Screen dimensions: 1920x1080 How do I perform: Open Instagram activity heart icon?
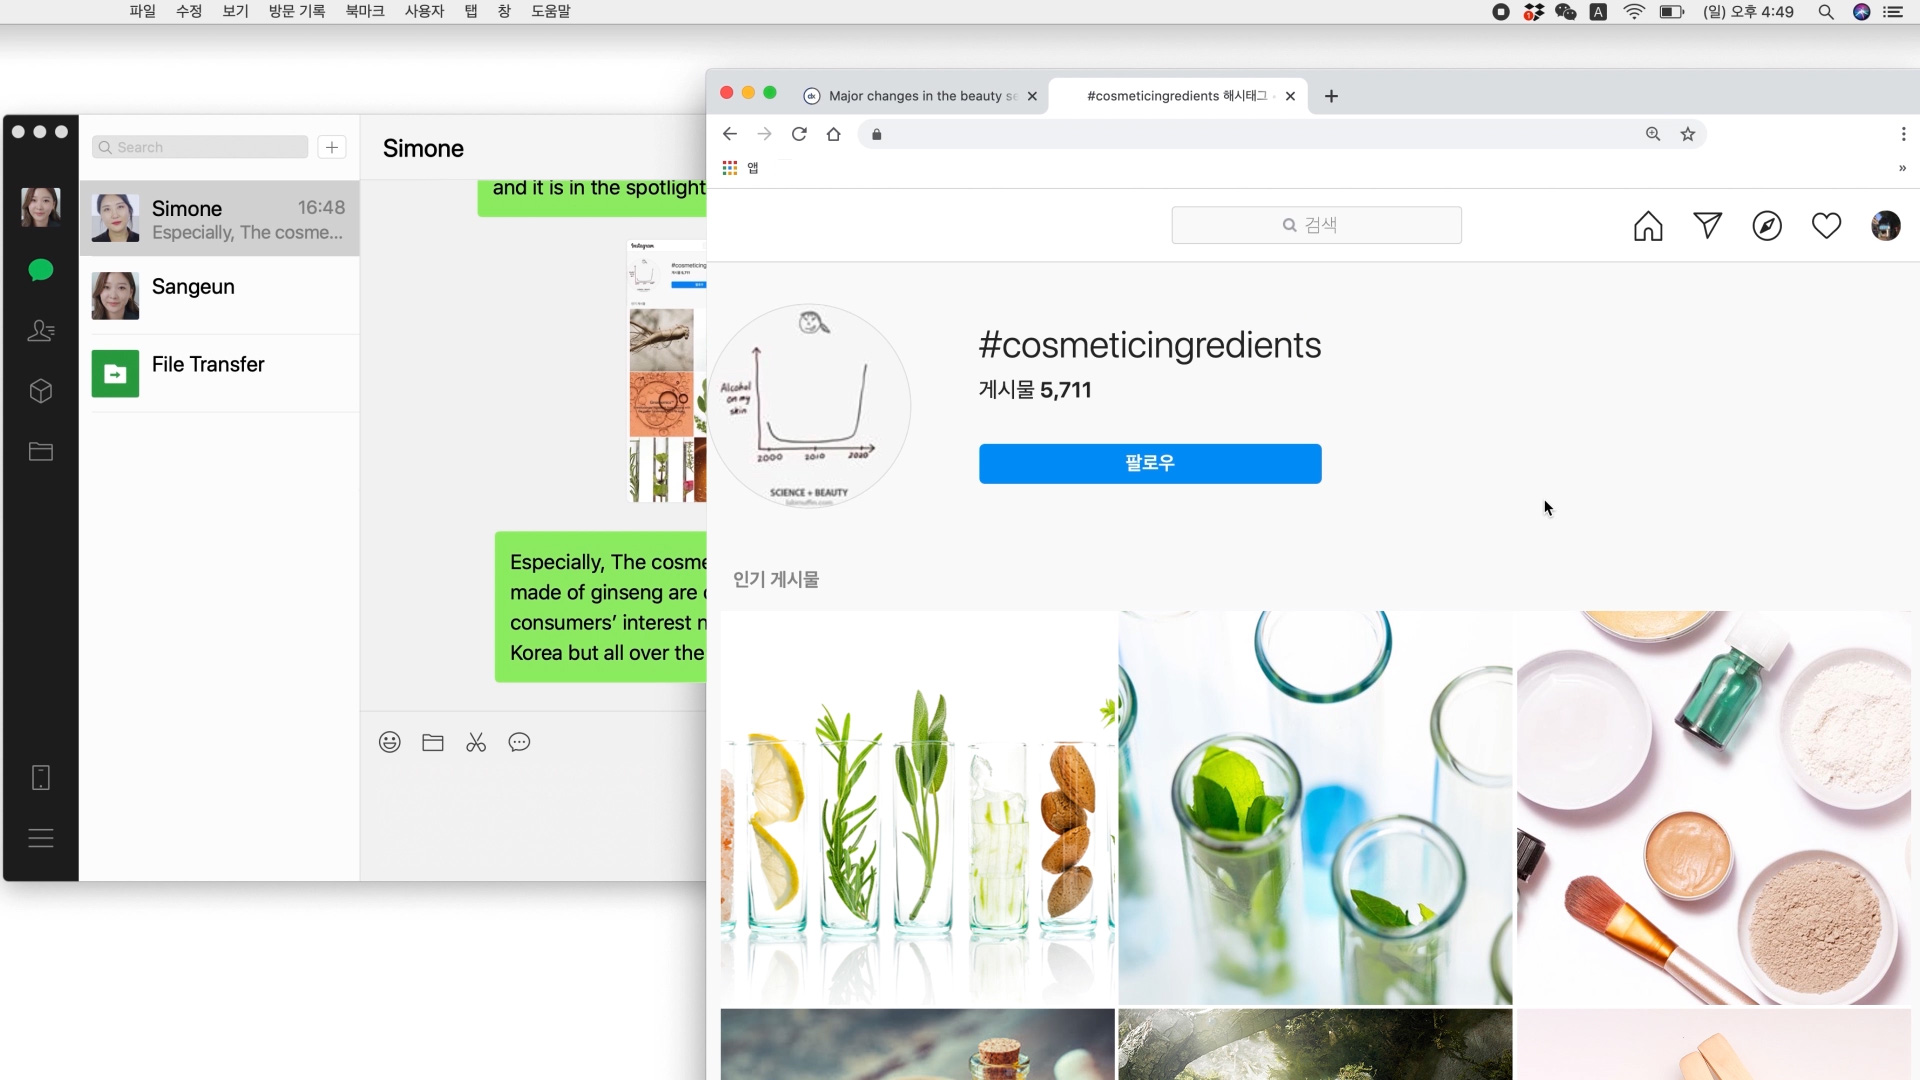1826,226
